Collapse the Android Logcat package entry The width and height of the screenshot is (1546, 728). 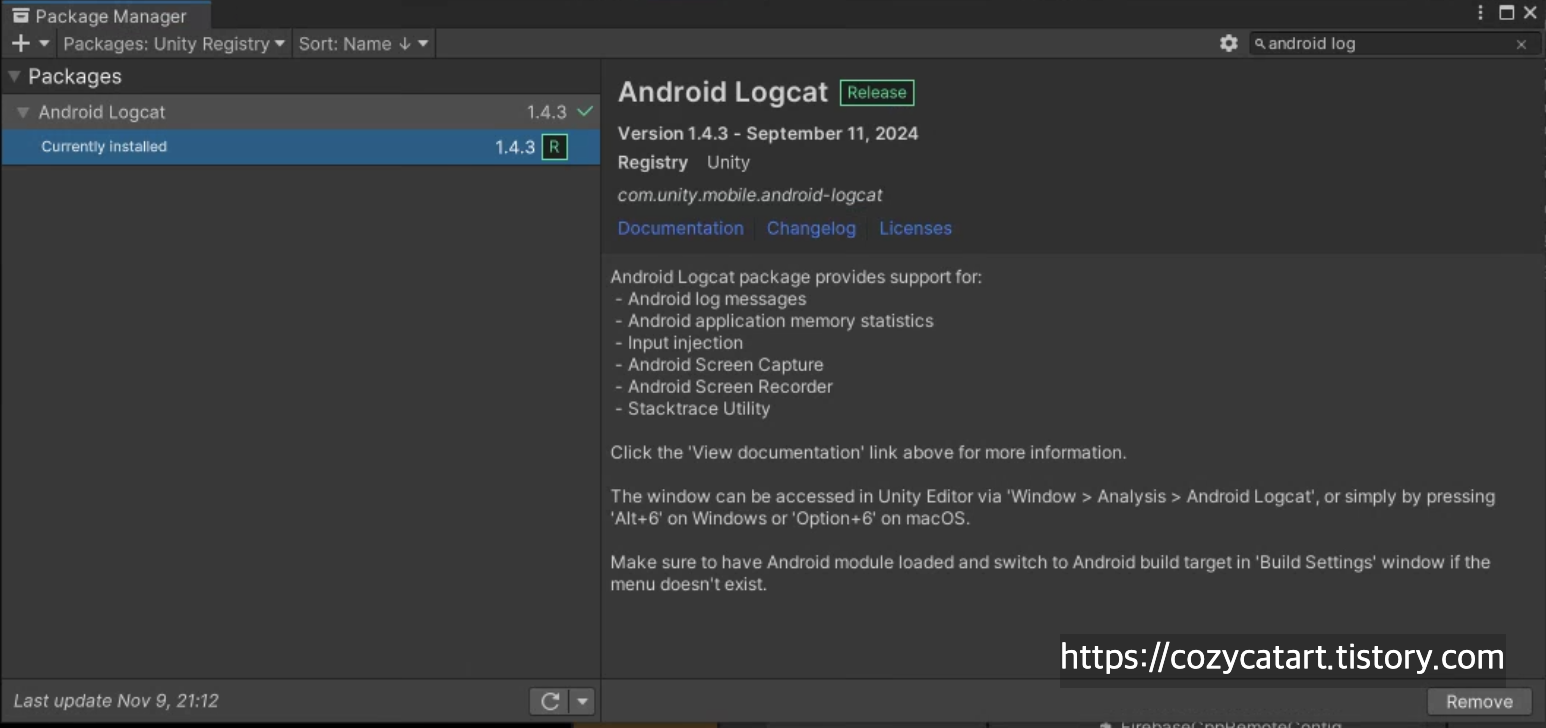click(x=23, y=112)
